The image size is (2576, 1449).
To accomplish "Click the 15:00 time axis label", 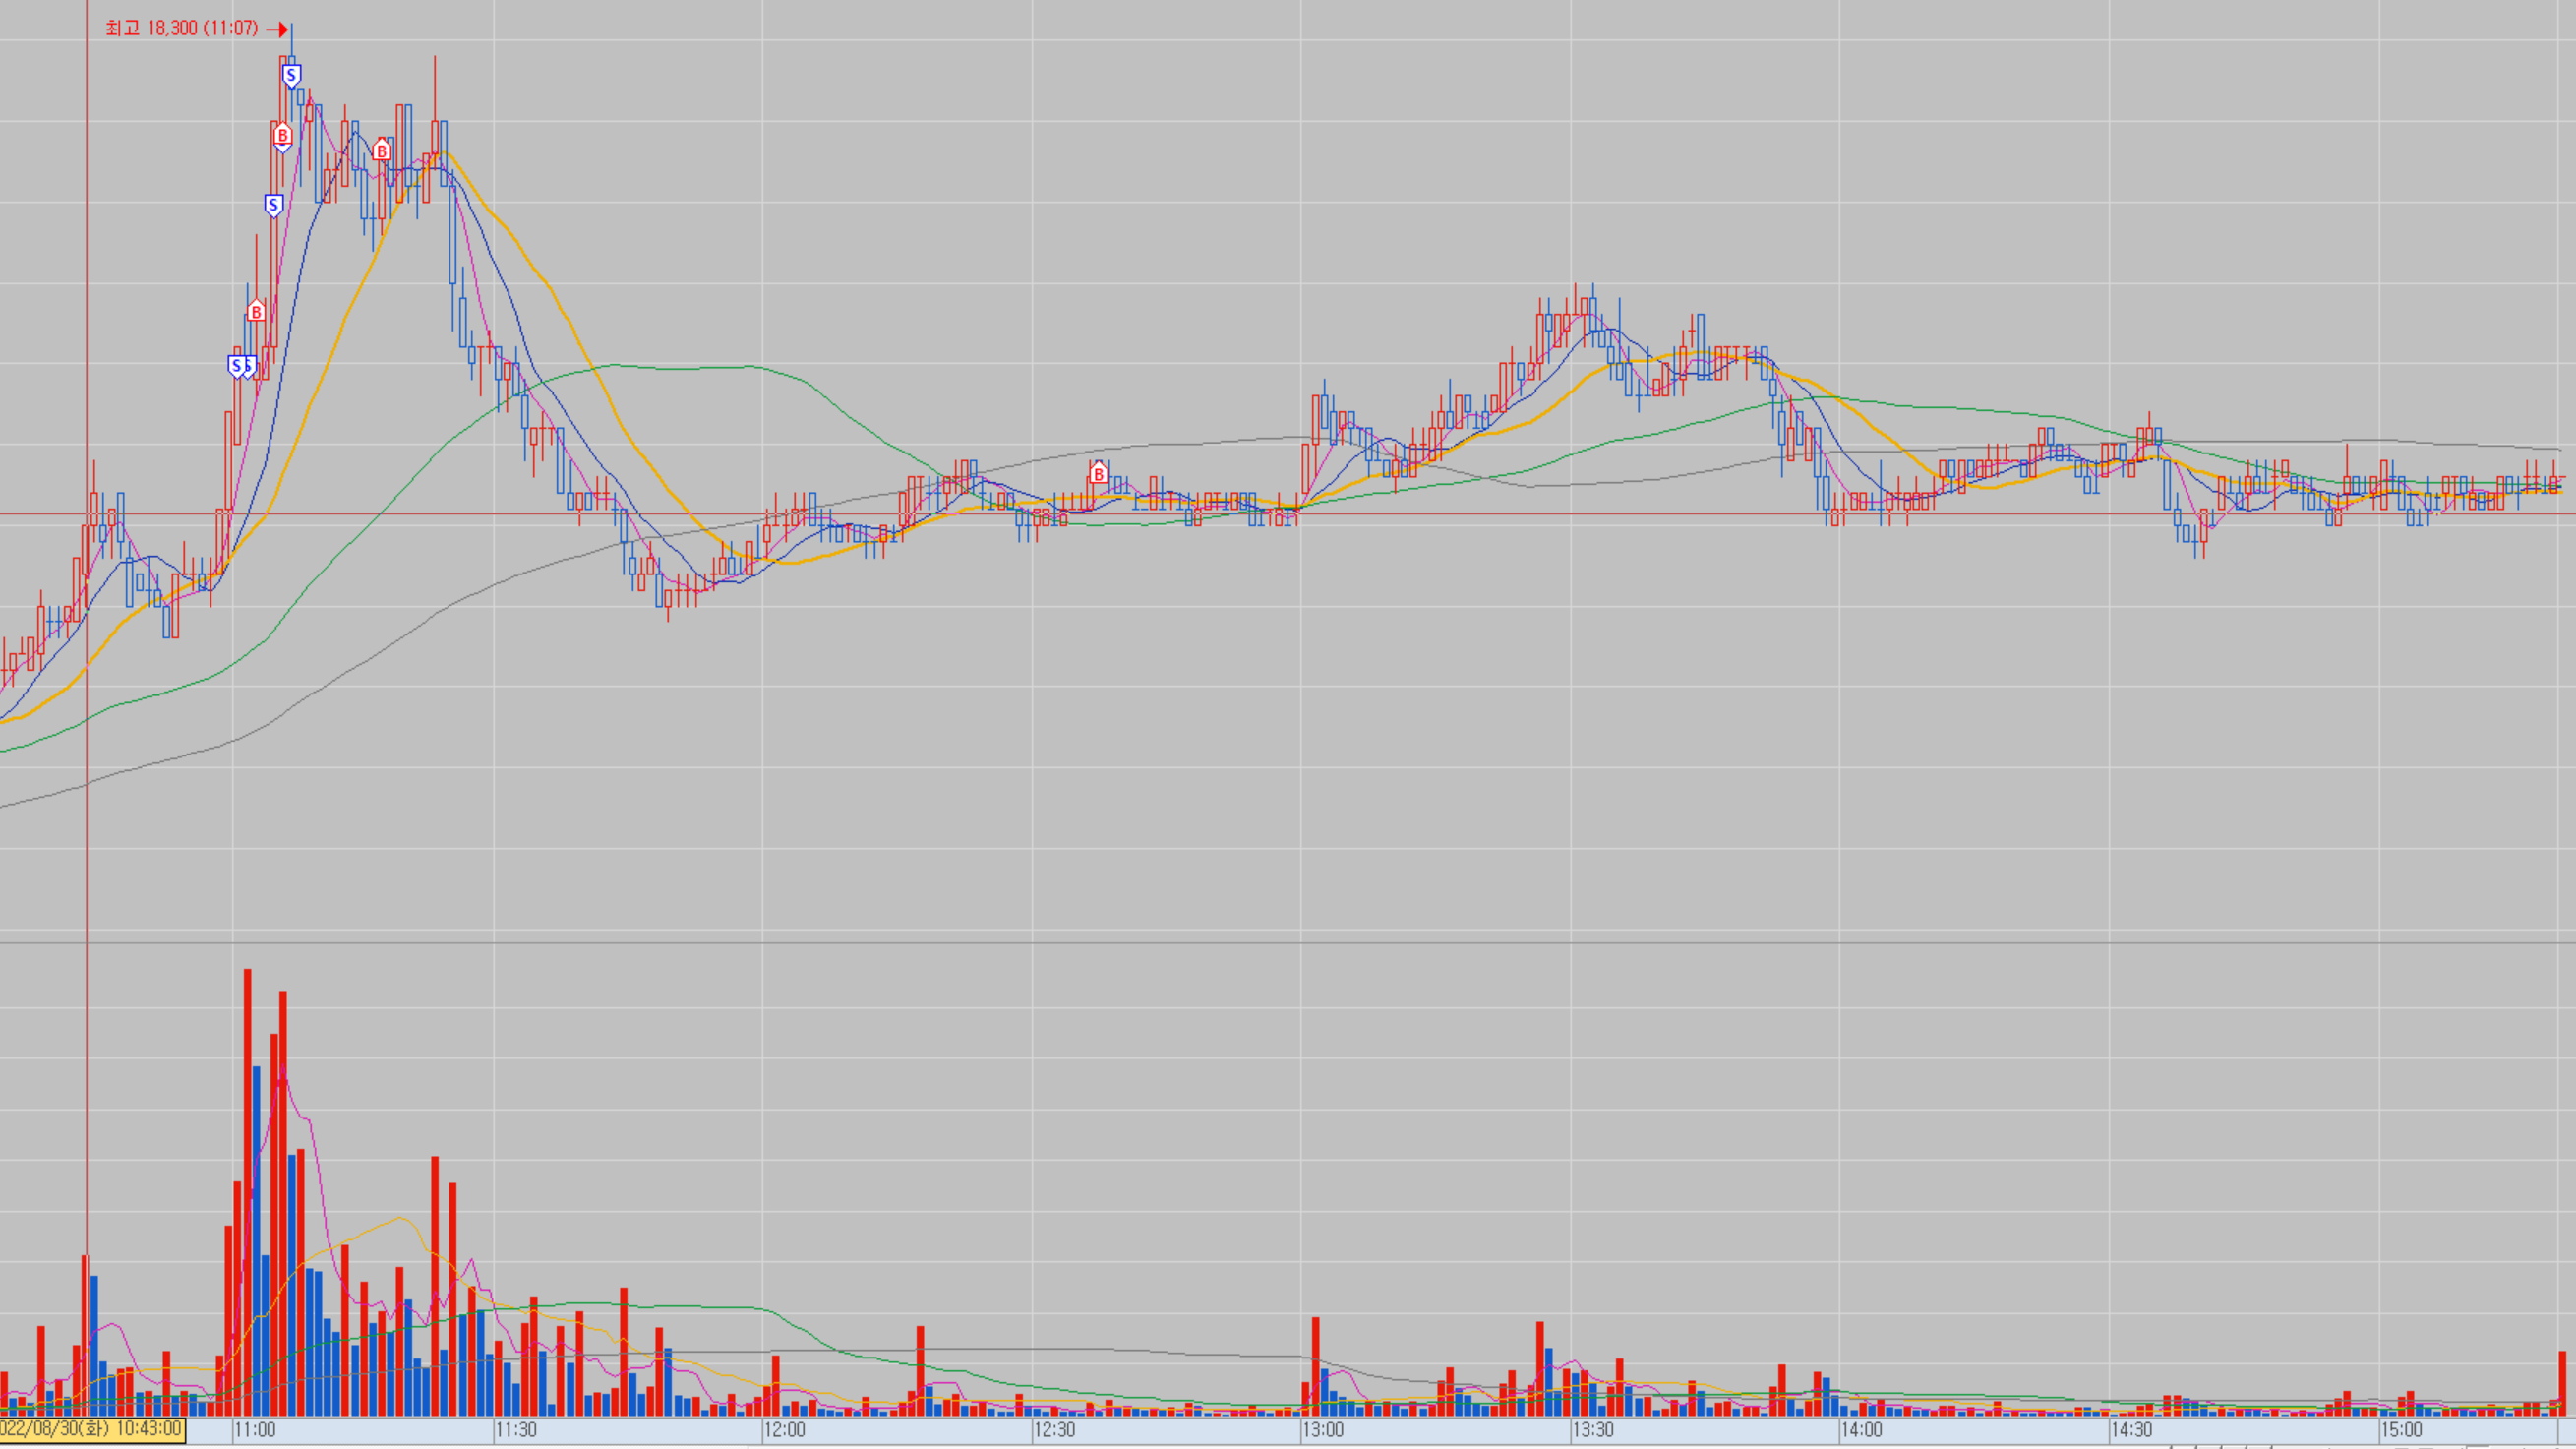I will [x=2401, y=1430].
